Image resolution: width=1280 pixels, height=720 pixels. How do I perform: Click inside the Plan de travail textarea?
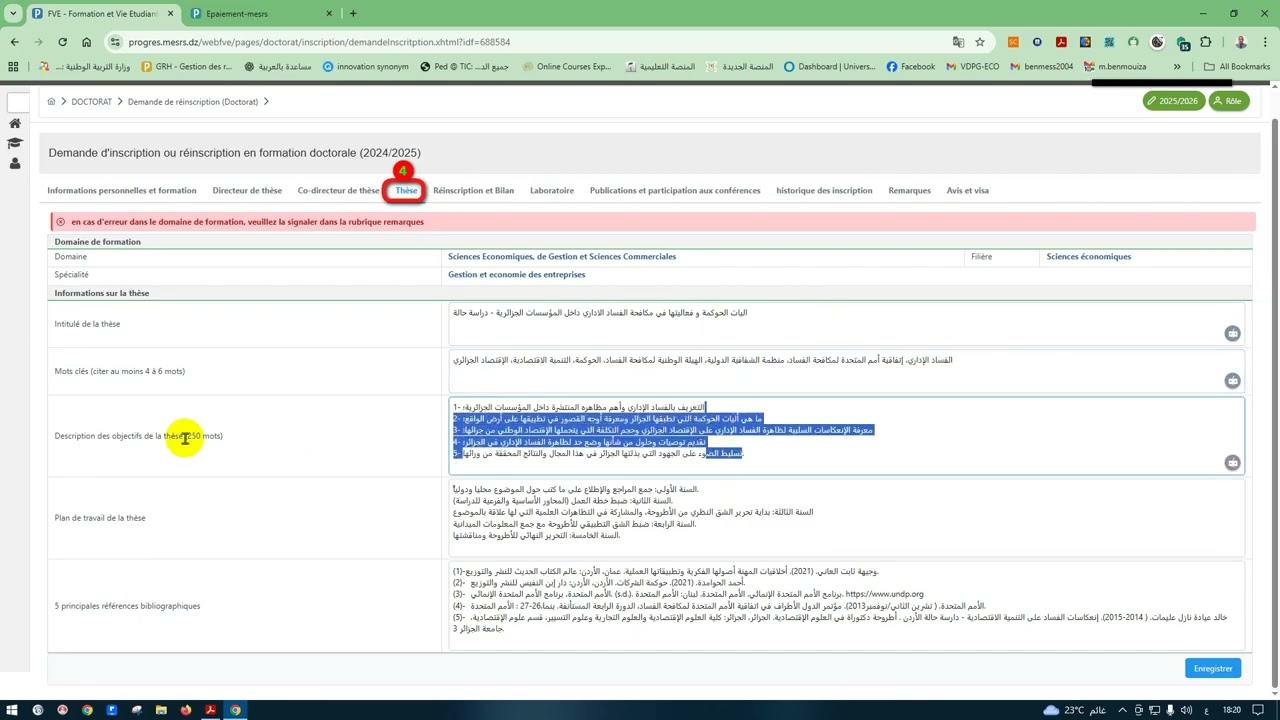[x=846, y=518]
